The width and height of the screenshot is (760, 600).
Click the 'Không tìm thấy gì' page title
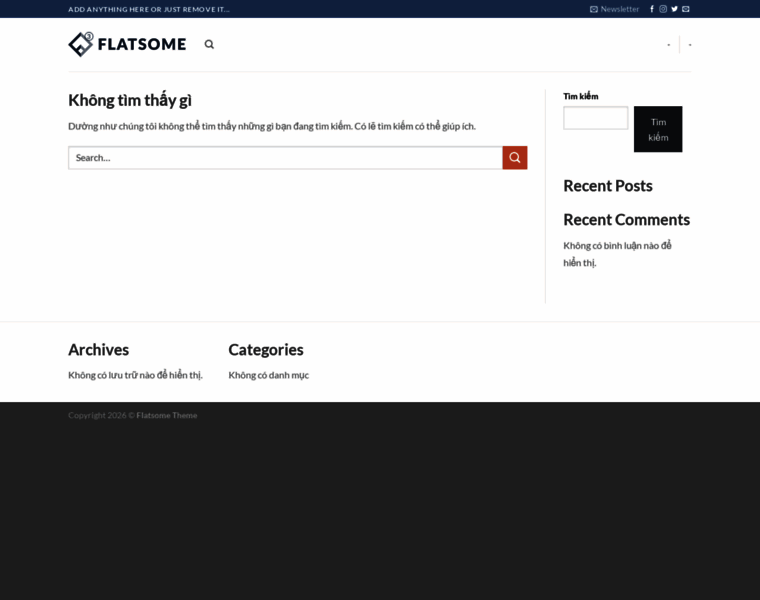click(x=130, y=100)
